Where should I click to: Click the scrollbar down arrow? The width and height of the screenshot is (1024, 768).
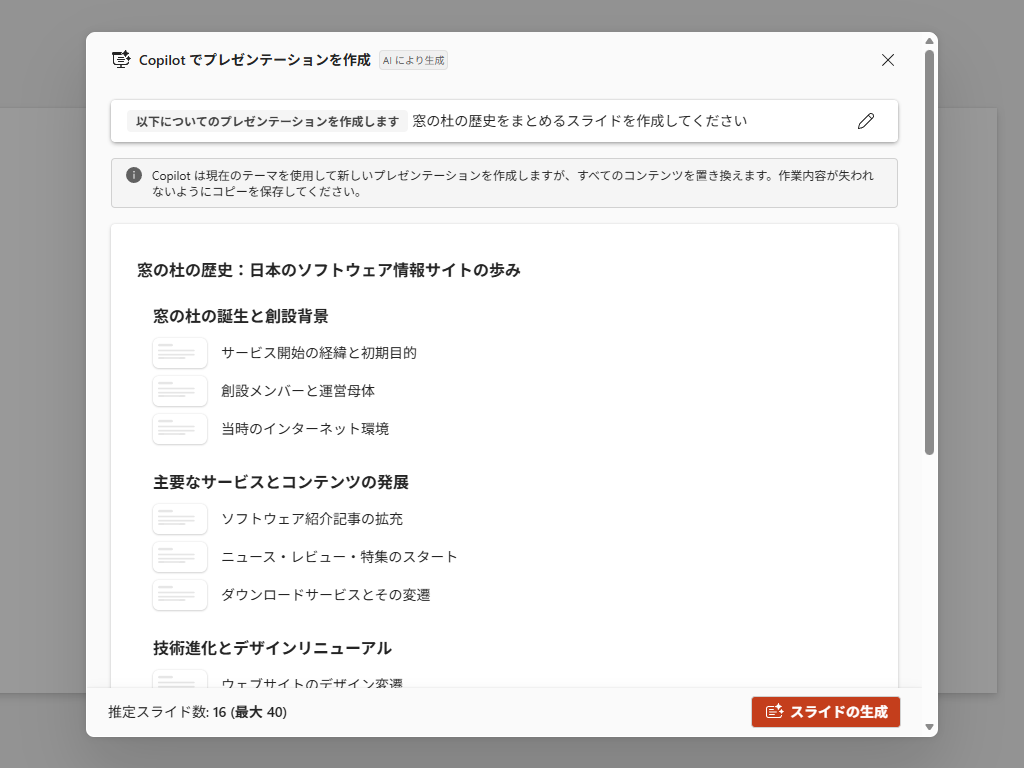pos(931,729)
